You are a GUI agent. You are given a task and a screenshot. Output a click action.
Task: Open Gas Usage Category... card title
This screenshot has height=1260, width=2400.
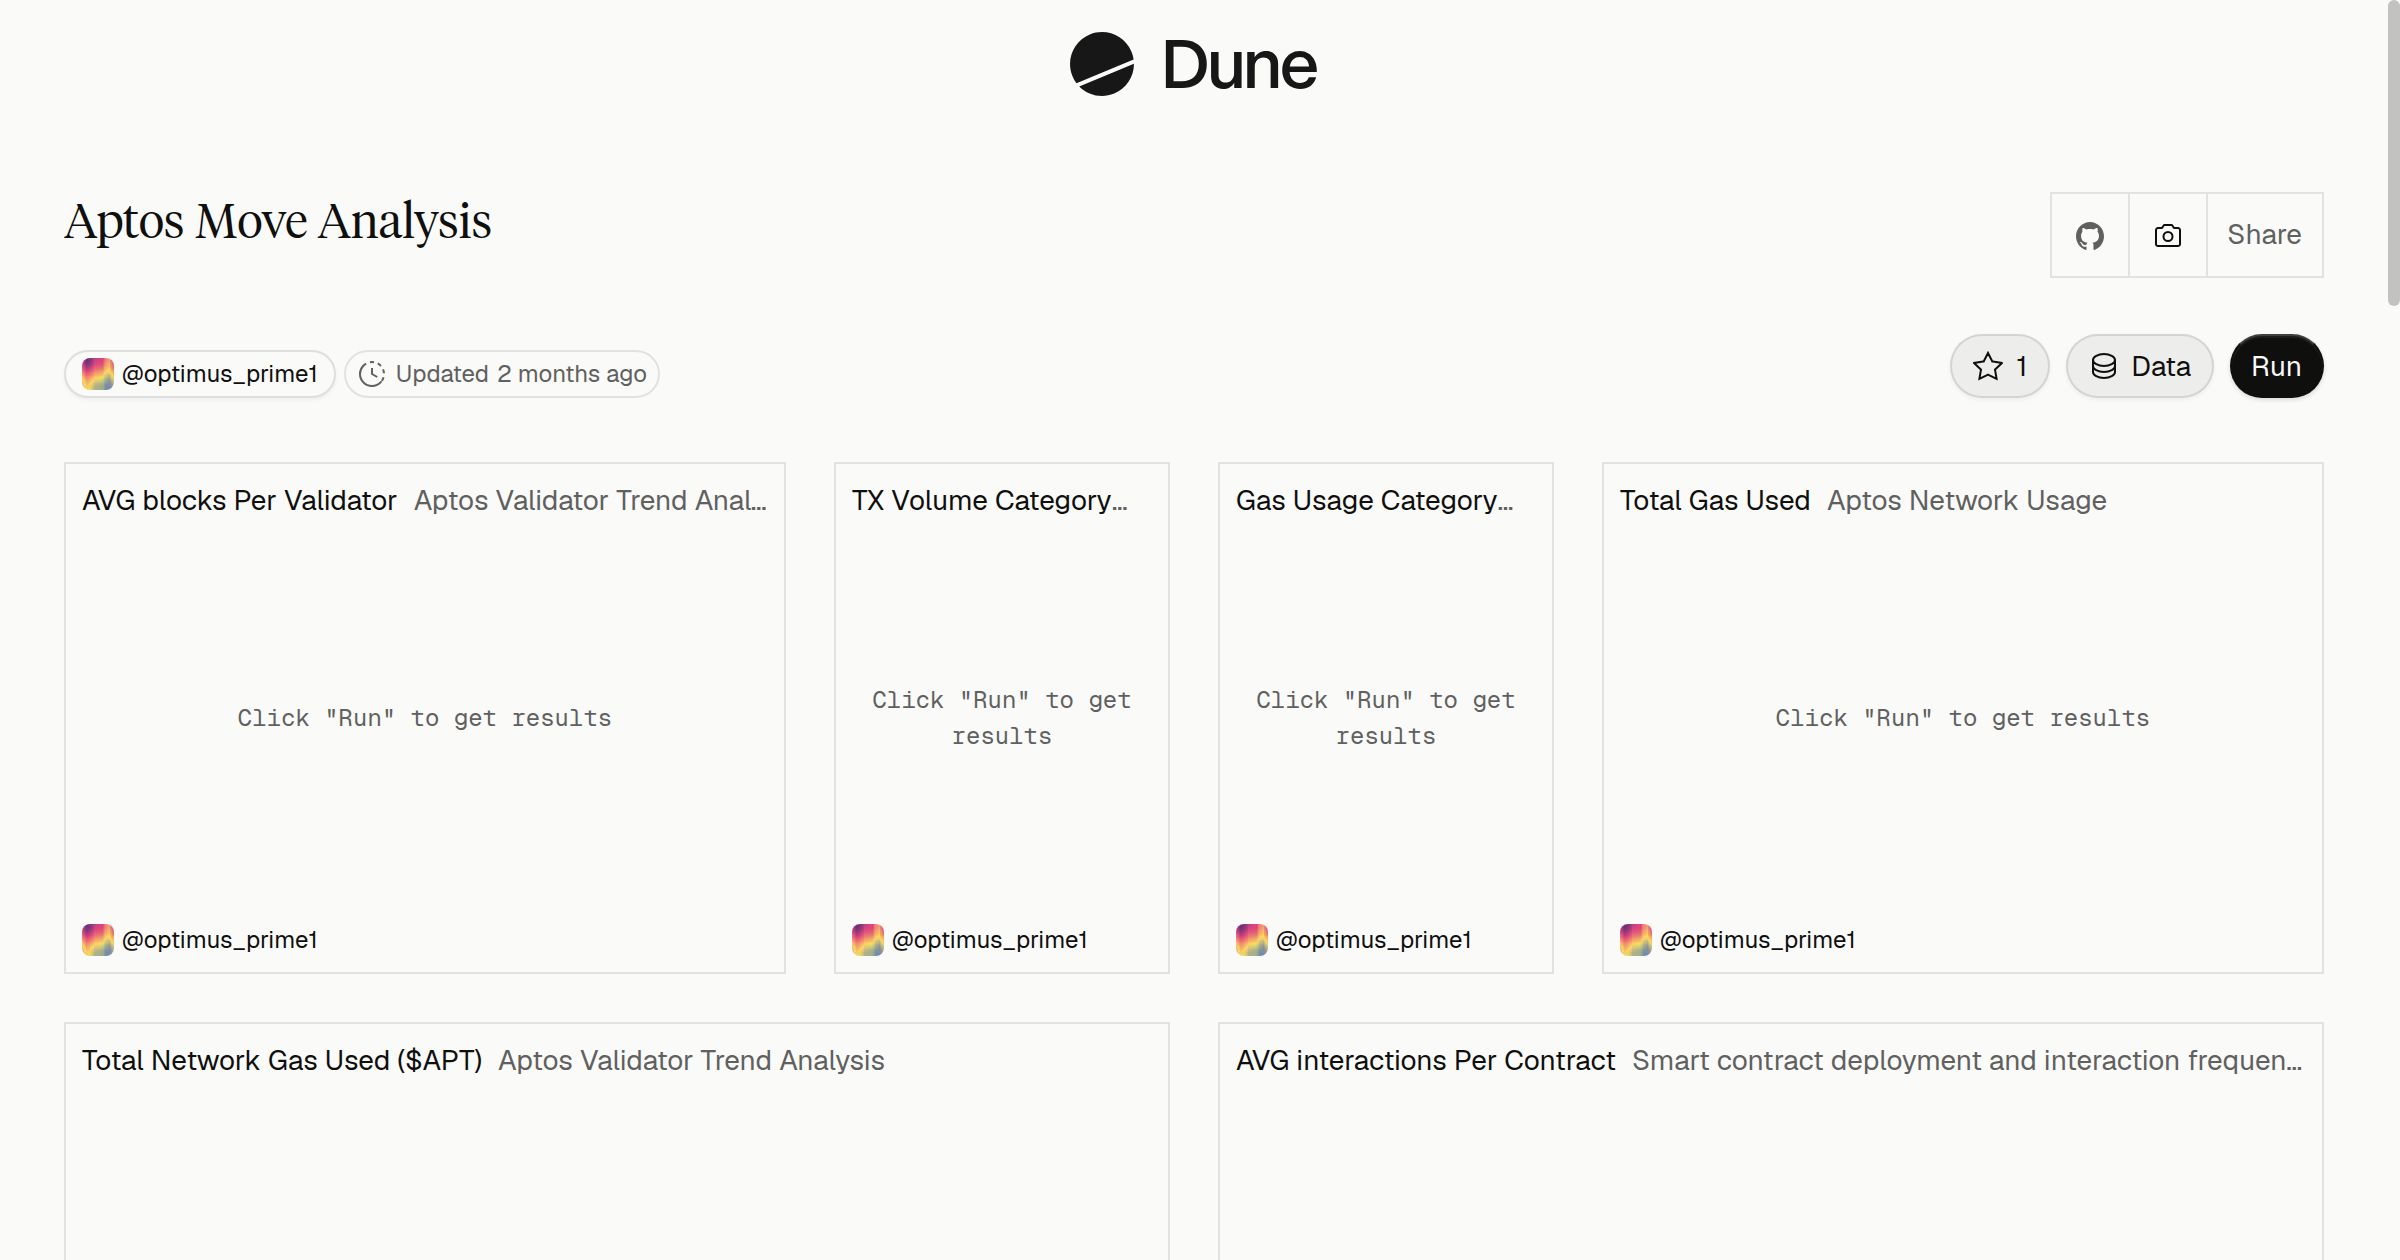[x=1374, y=500]
